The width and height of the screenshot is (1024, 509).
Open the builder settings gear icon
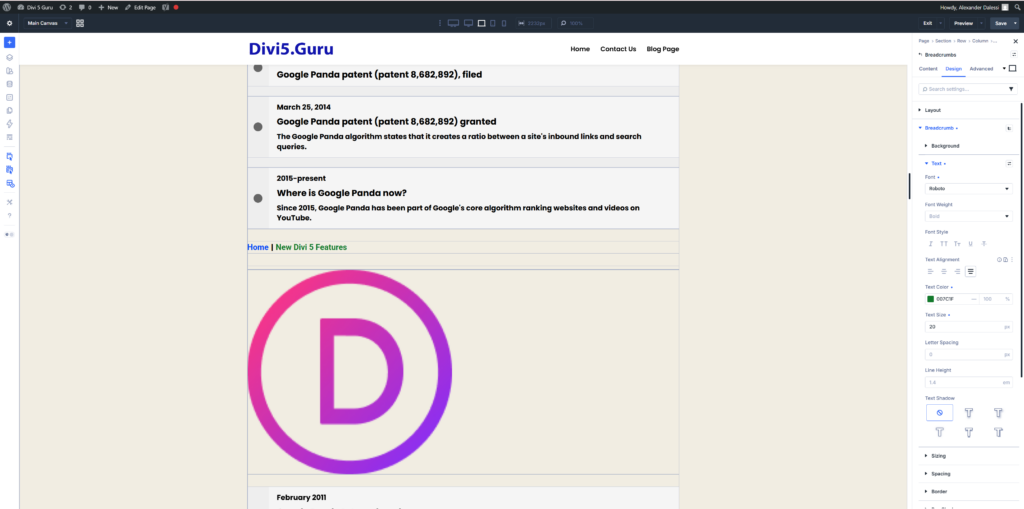click(x=9, y=23)
